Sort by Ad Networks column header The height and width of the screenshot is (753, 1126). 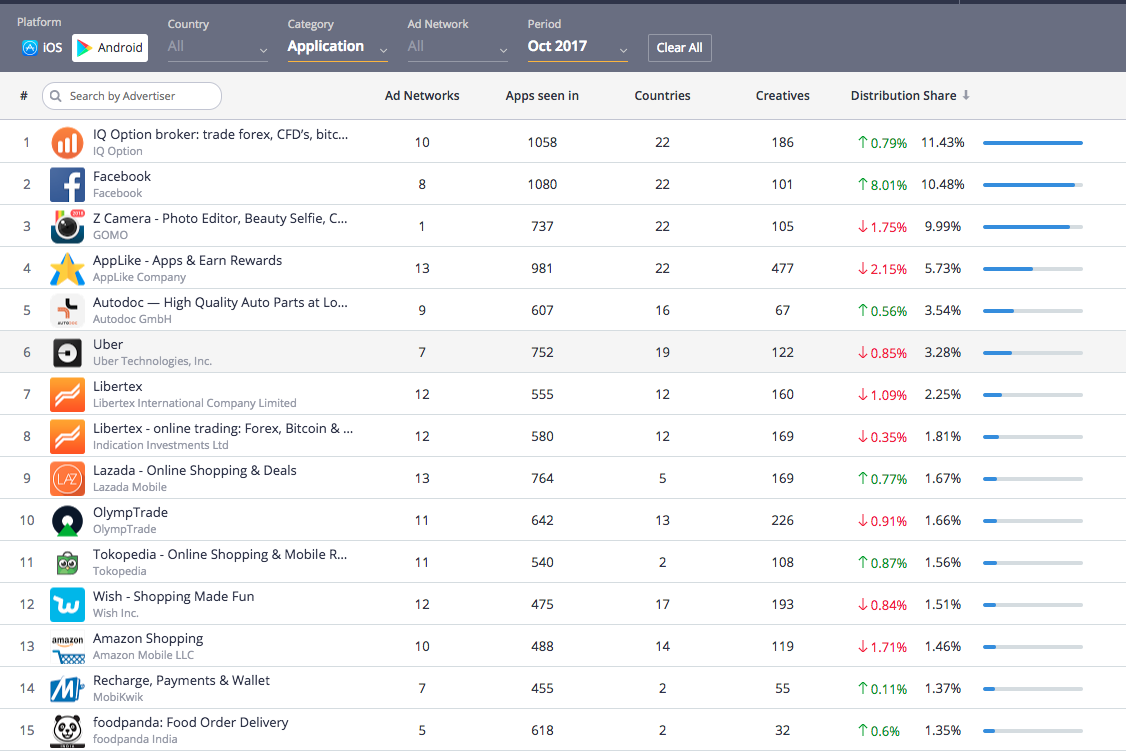tap(422, 95)
